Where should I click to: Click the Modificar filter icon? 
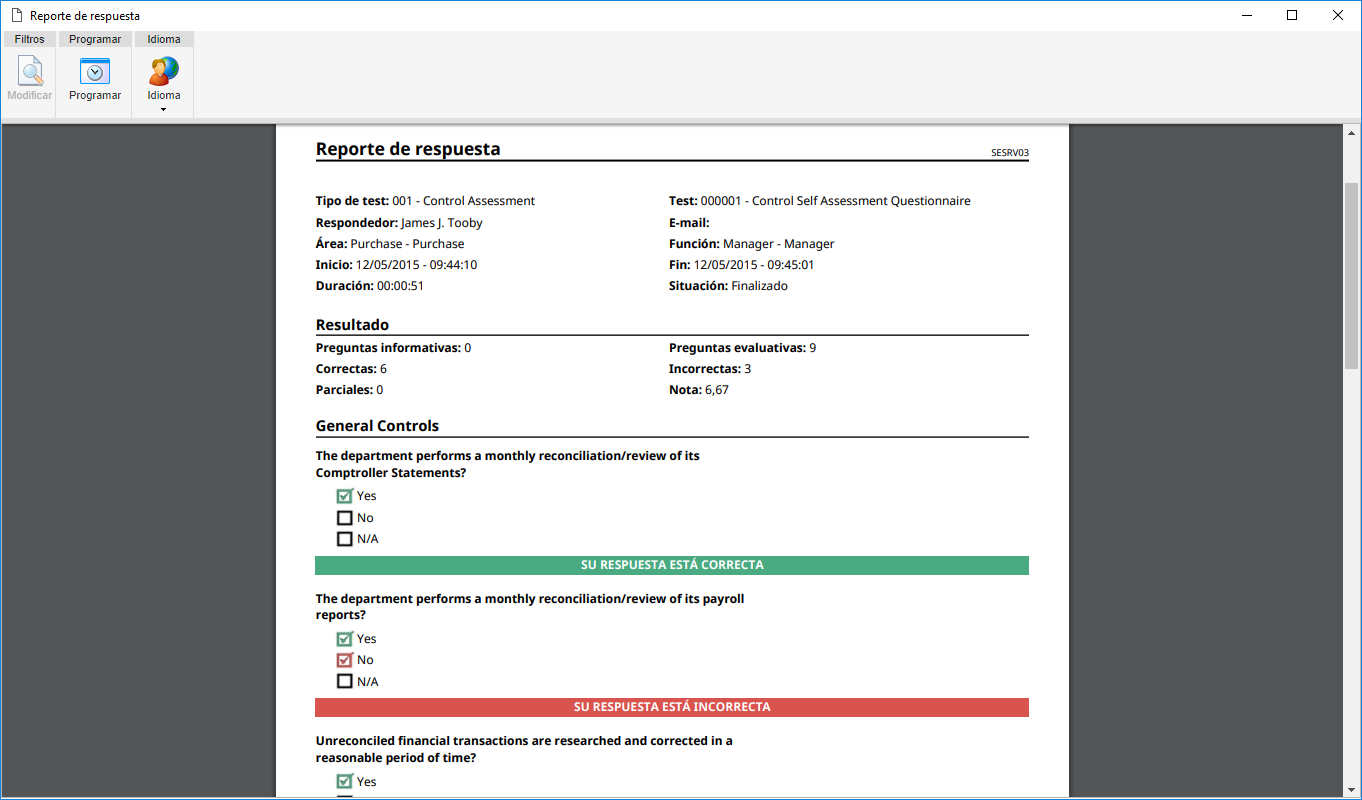coord(30,72)
